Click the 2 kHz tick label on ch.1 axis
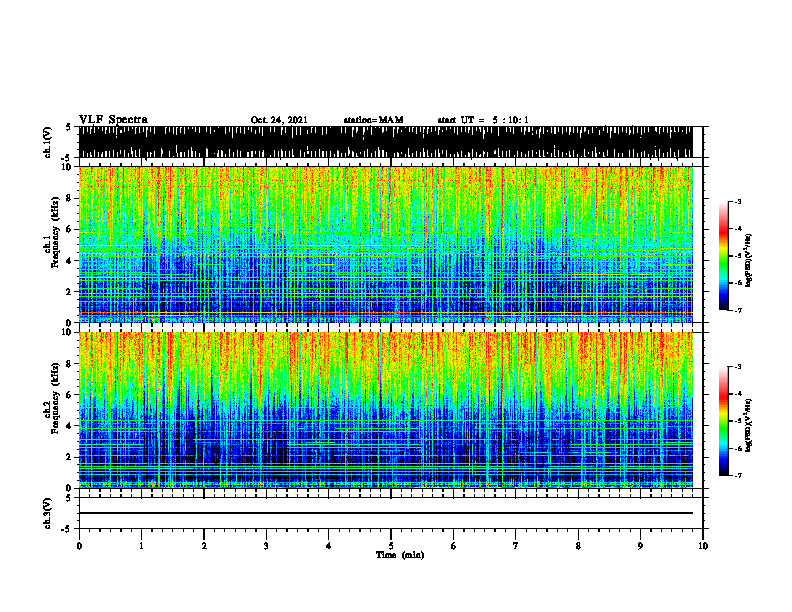Image resolution: width=792 pixels, height=612 pixels. point(70,292)
